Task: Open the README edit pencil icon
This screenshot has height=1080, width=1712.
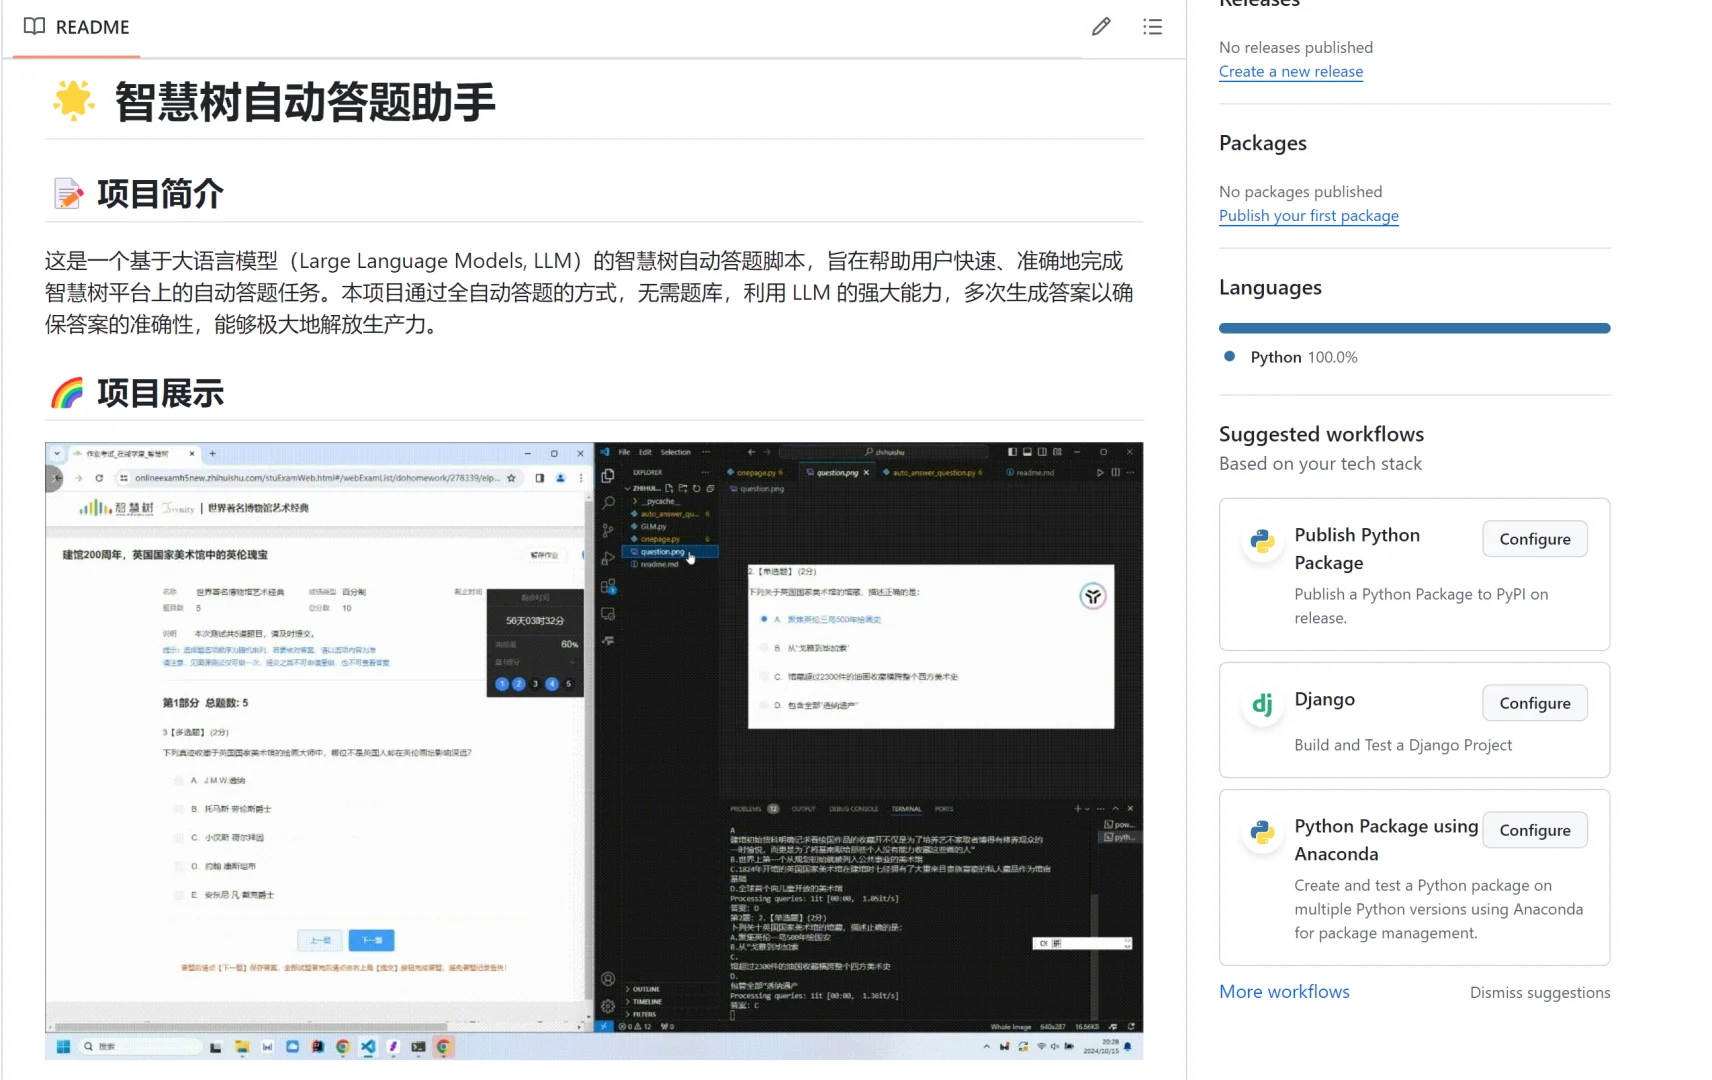Action: (x=1101, y=26)
